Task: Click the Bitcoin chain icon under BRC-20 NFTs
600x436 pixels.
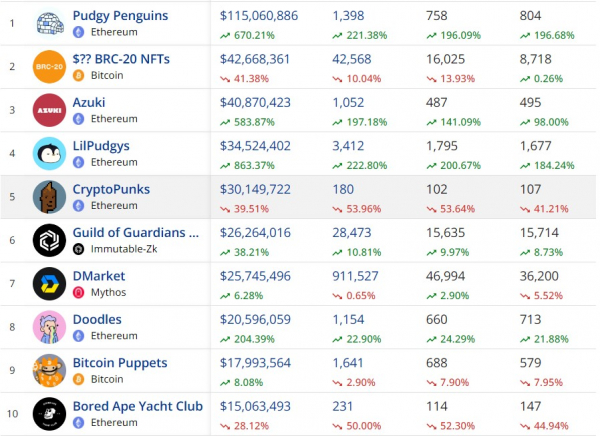Action: pyautogui.click(x=78, y=75)
